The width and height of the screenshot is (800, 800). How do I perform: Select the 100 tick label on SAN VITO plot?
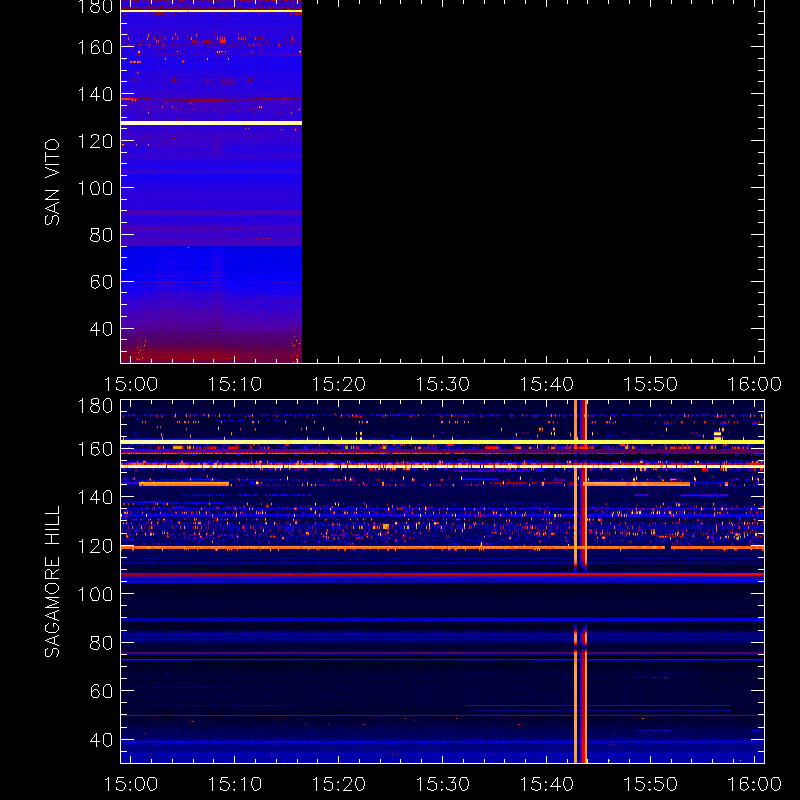[x=95, y=188]
